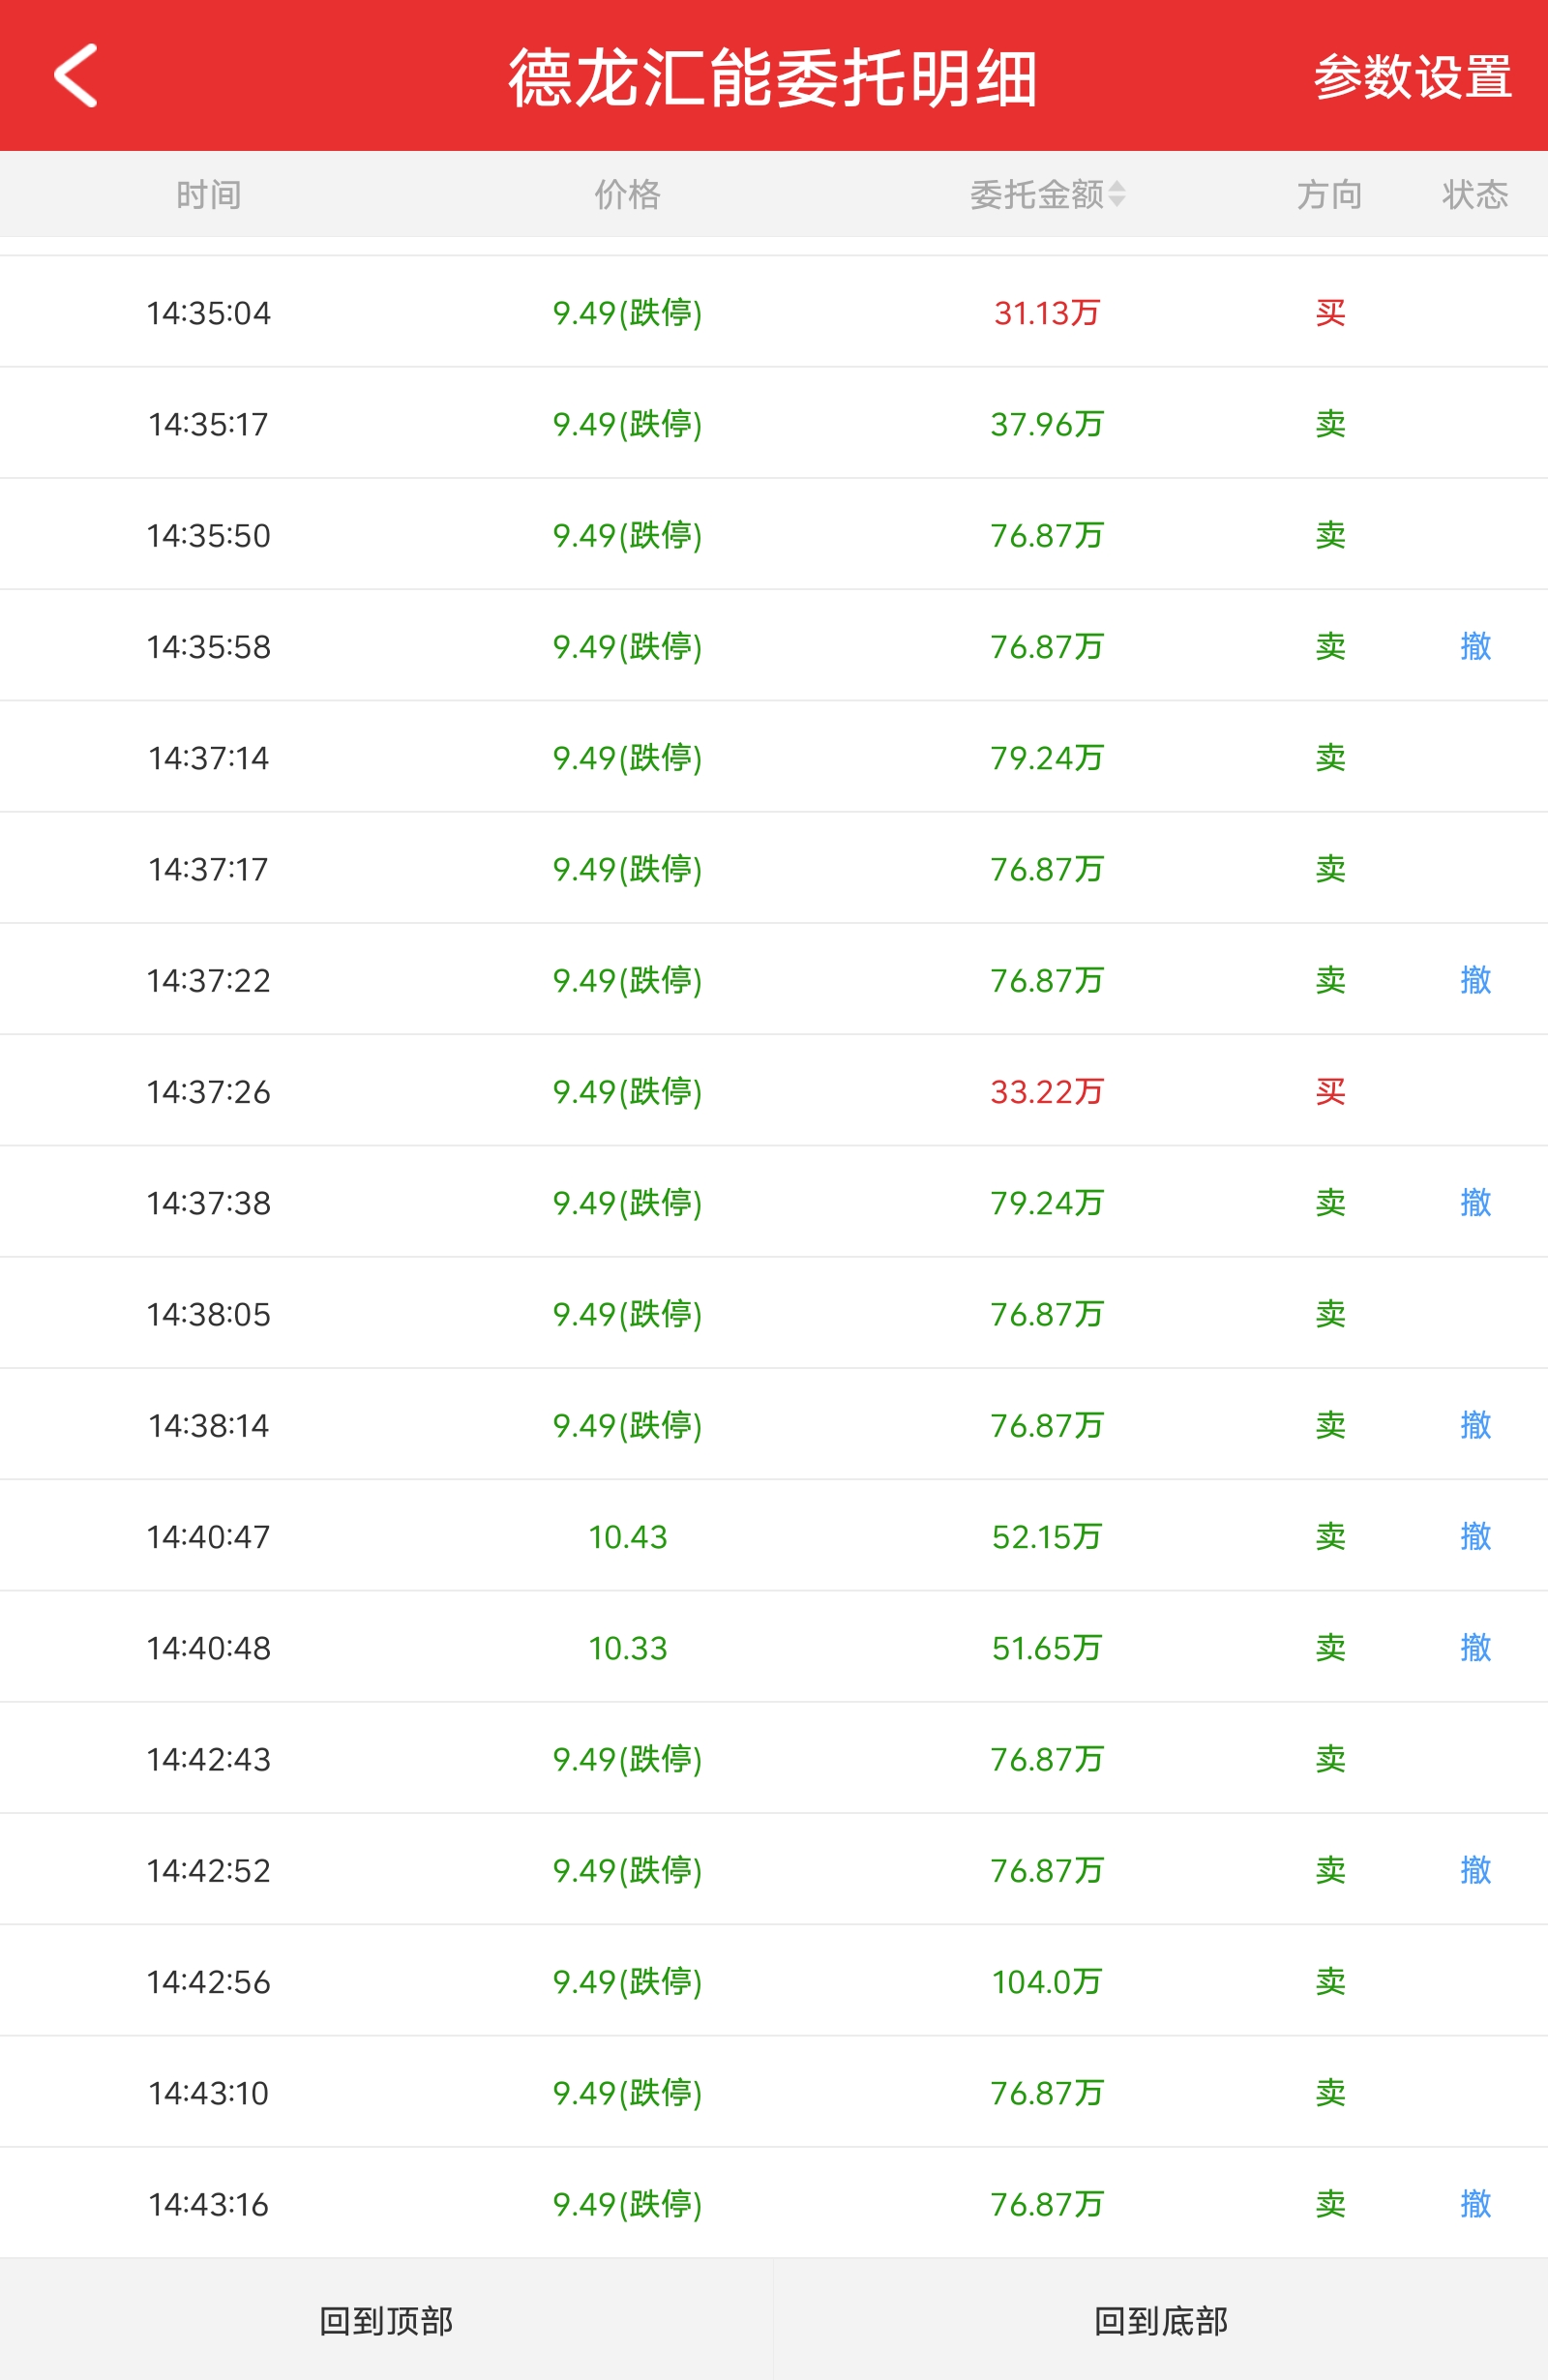This screenshot has width=1548, height=2380.
Task: Click 撤 status on 14:37:38 row
Action: pos(1475,1202)
